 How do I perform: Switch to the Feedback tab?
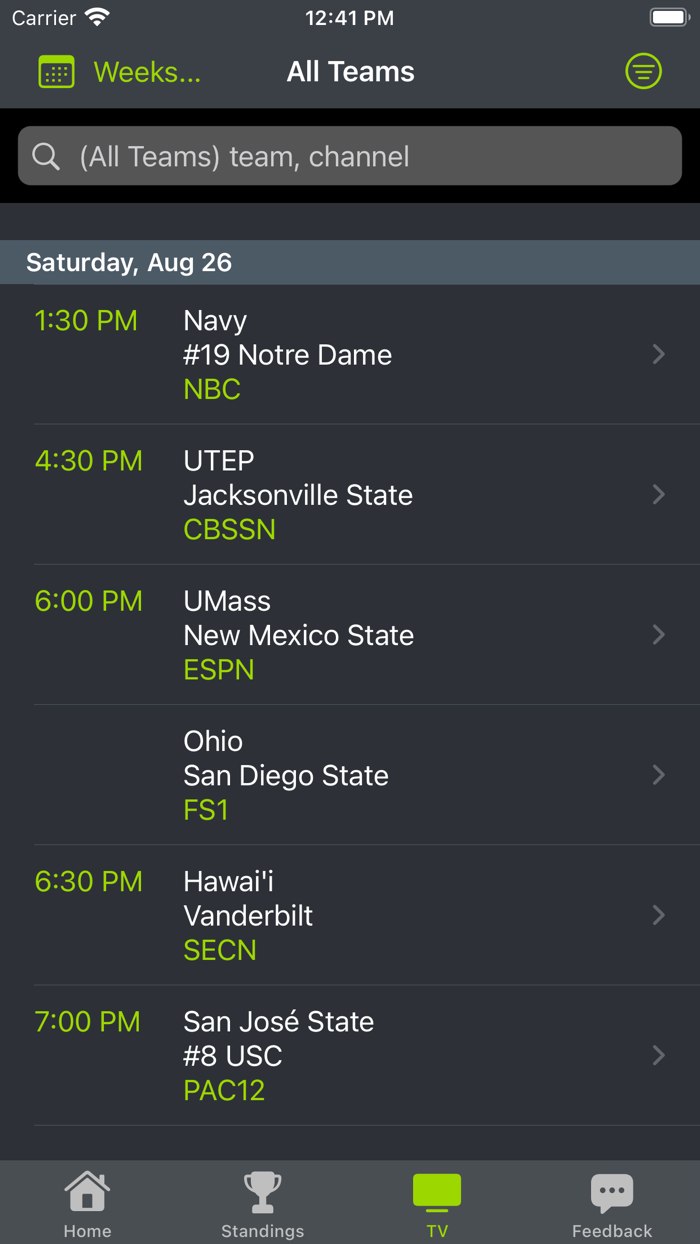point(612,1202)
